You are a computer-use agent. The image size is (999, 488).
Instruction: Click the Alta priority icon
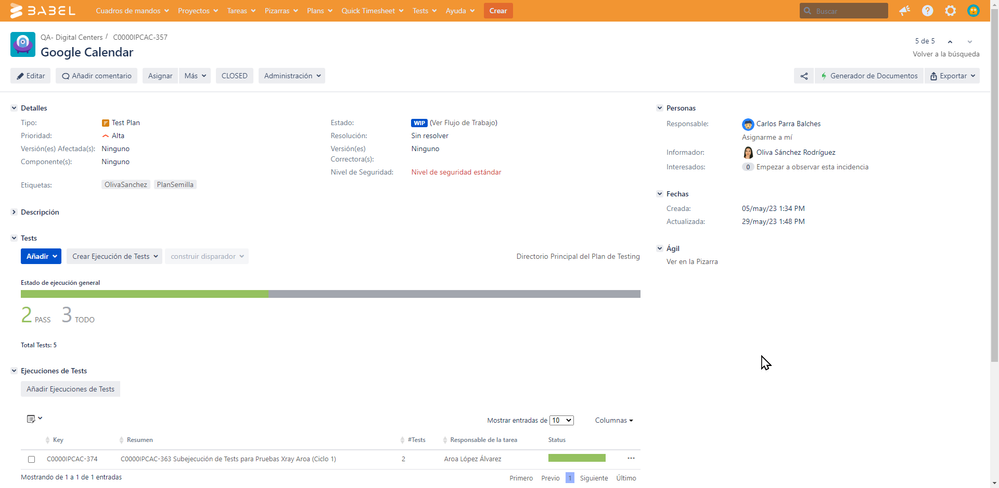point(105,136)
